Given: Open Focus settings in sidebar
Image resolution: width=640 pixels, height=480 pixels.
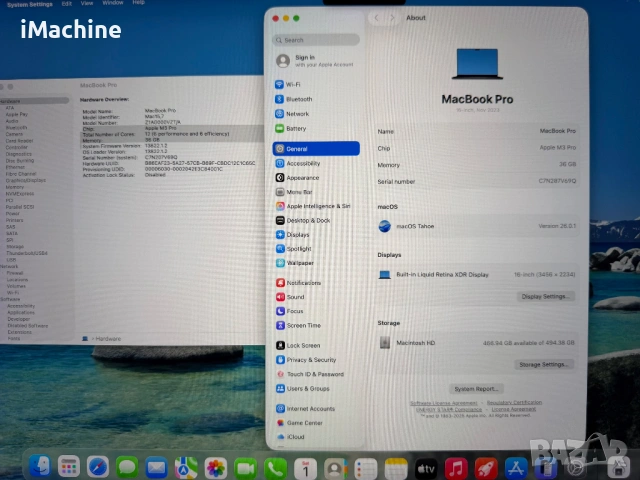Looking at the screenshot, I should click(289, 311).
